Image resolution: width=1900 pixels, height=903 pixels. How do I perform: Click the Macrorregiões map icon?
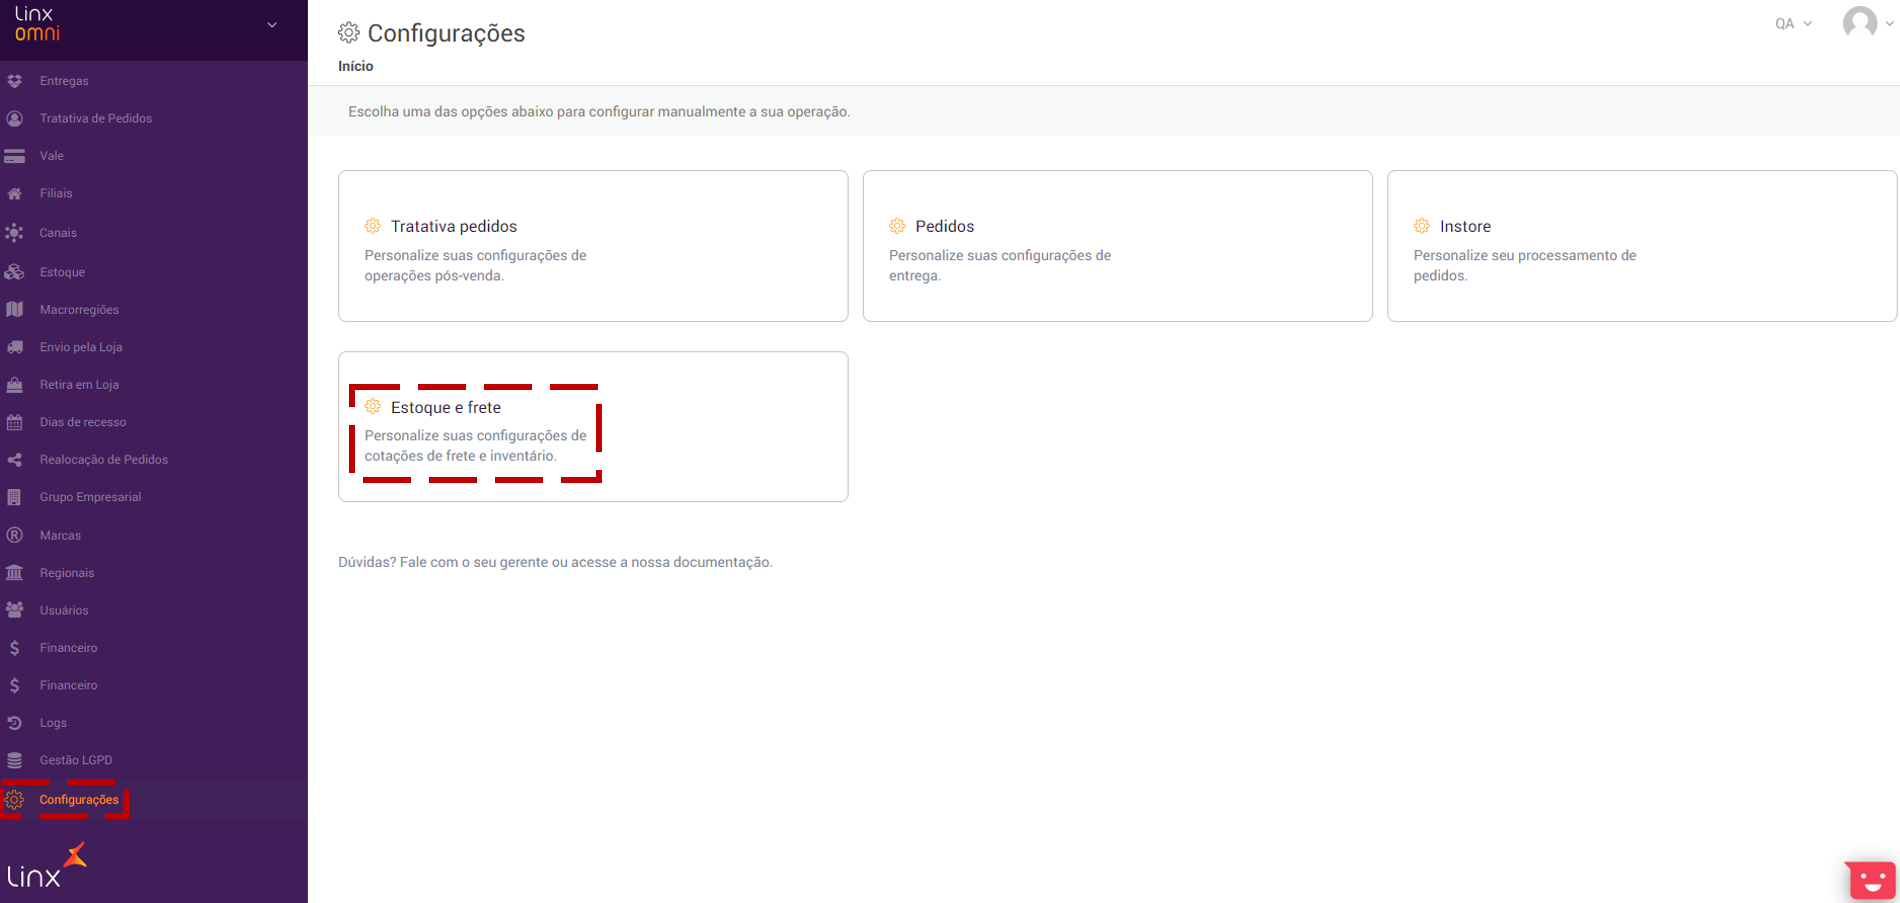pos(15,309)
